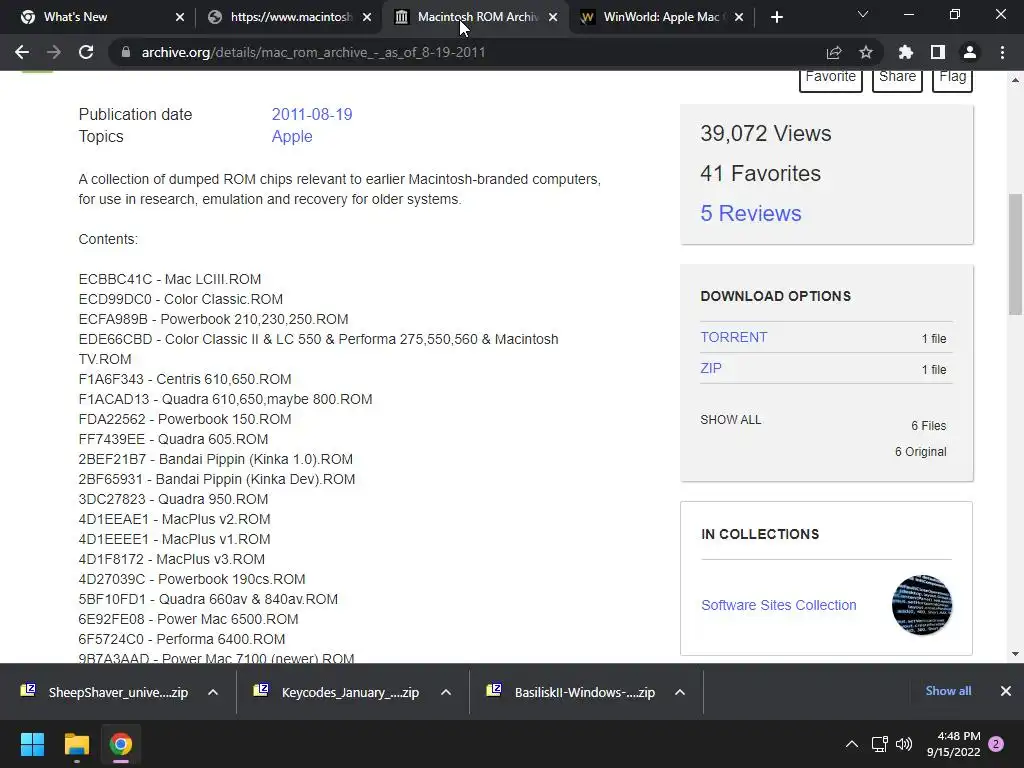This screenshot has height=768, width=1024.
Task: Close the What's New tab
Action: click(x=180, y=17)
